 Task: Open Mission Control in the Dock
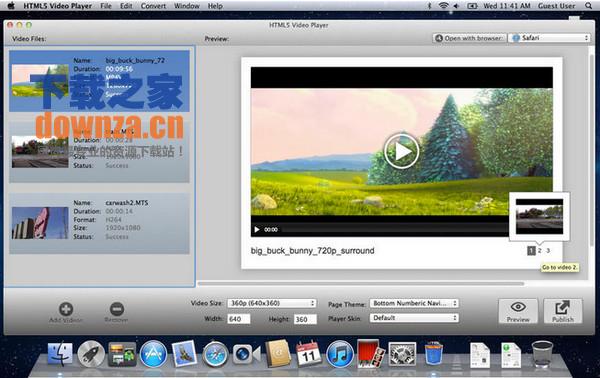pyautogui.click(x=122, y=354)
